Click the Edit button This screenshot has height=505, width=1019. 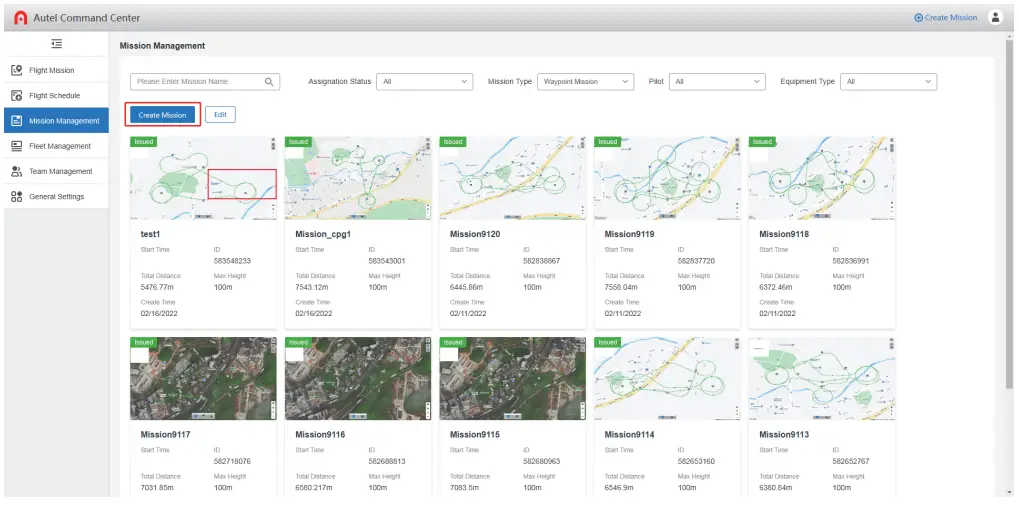pyautogui.click(x=220, y=115)
